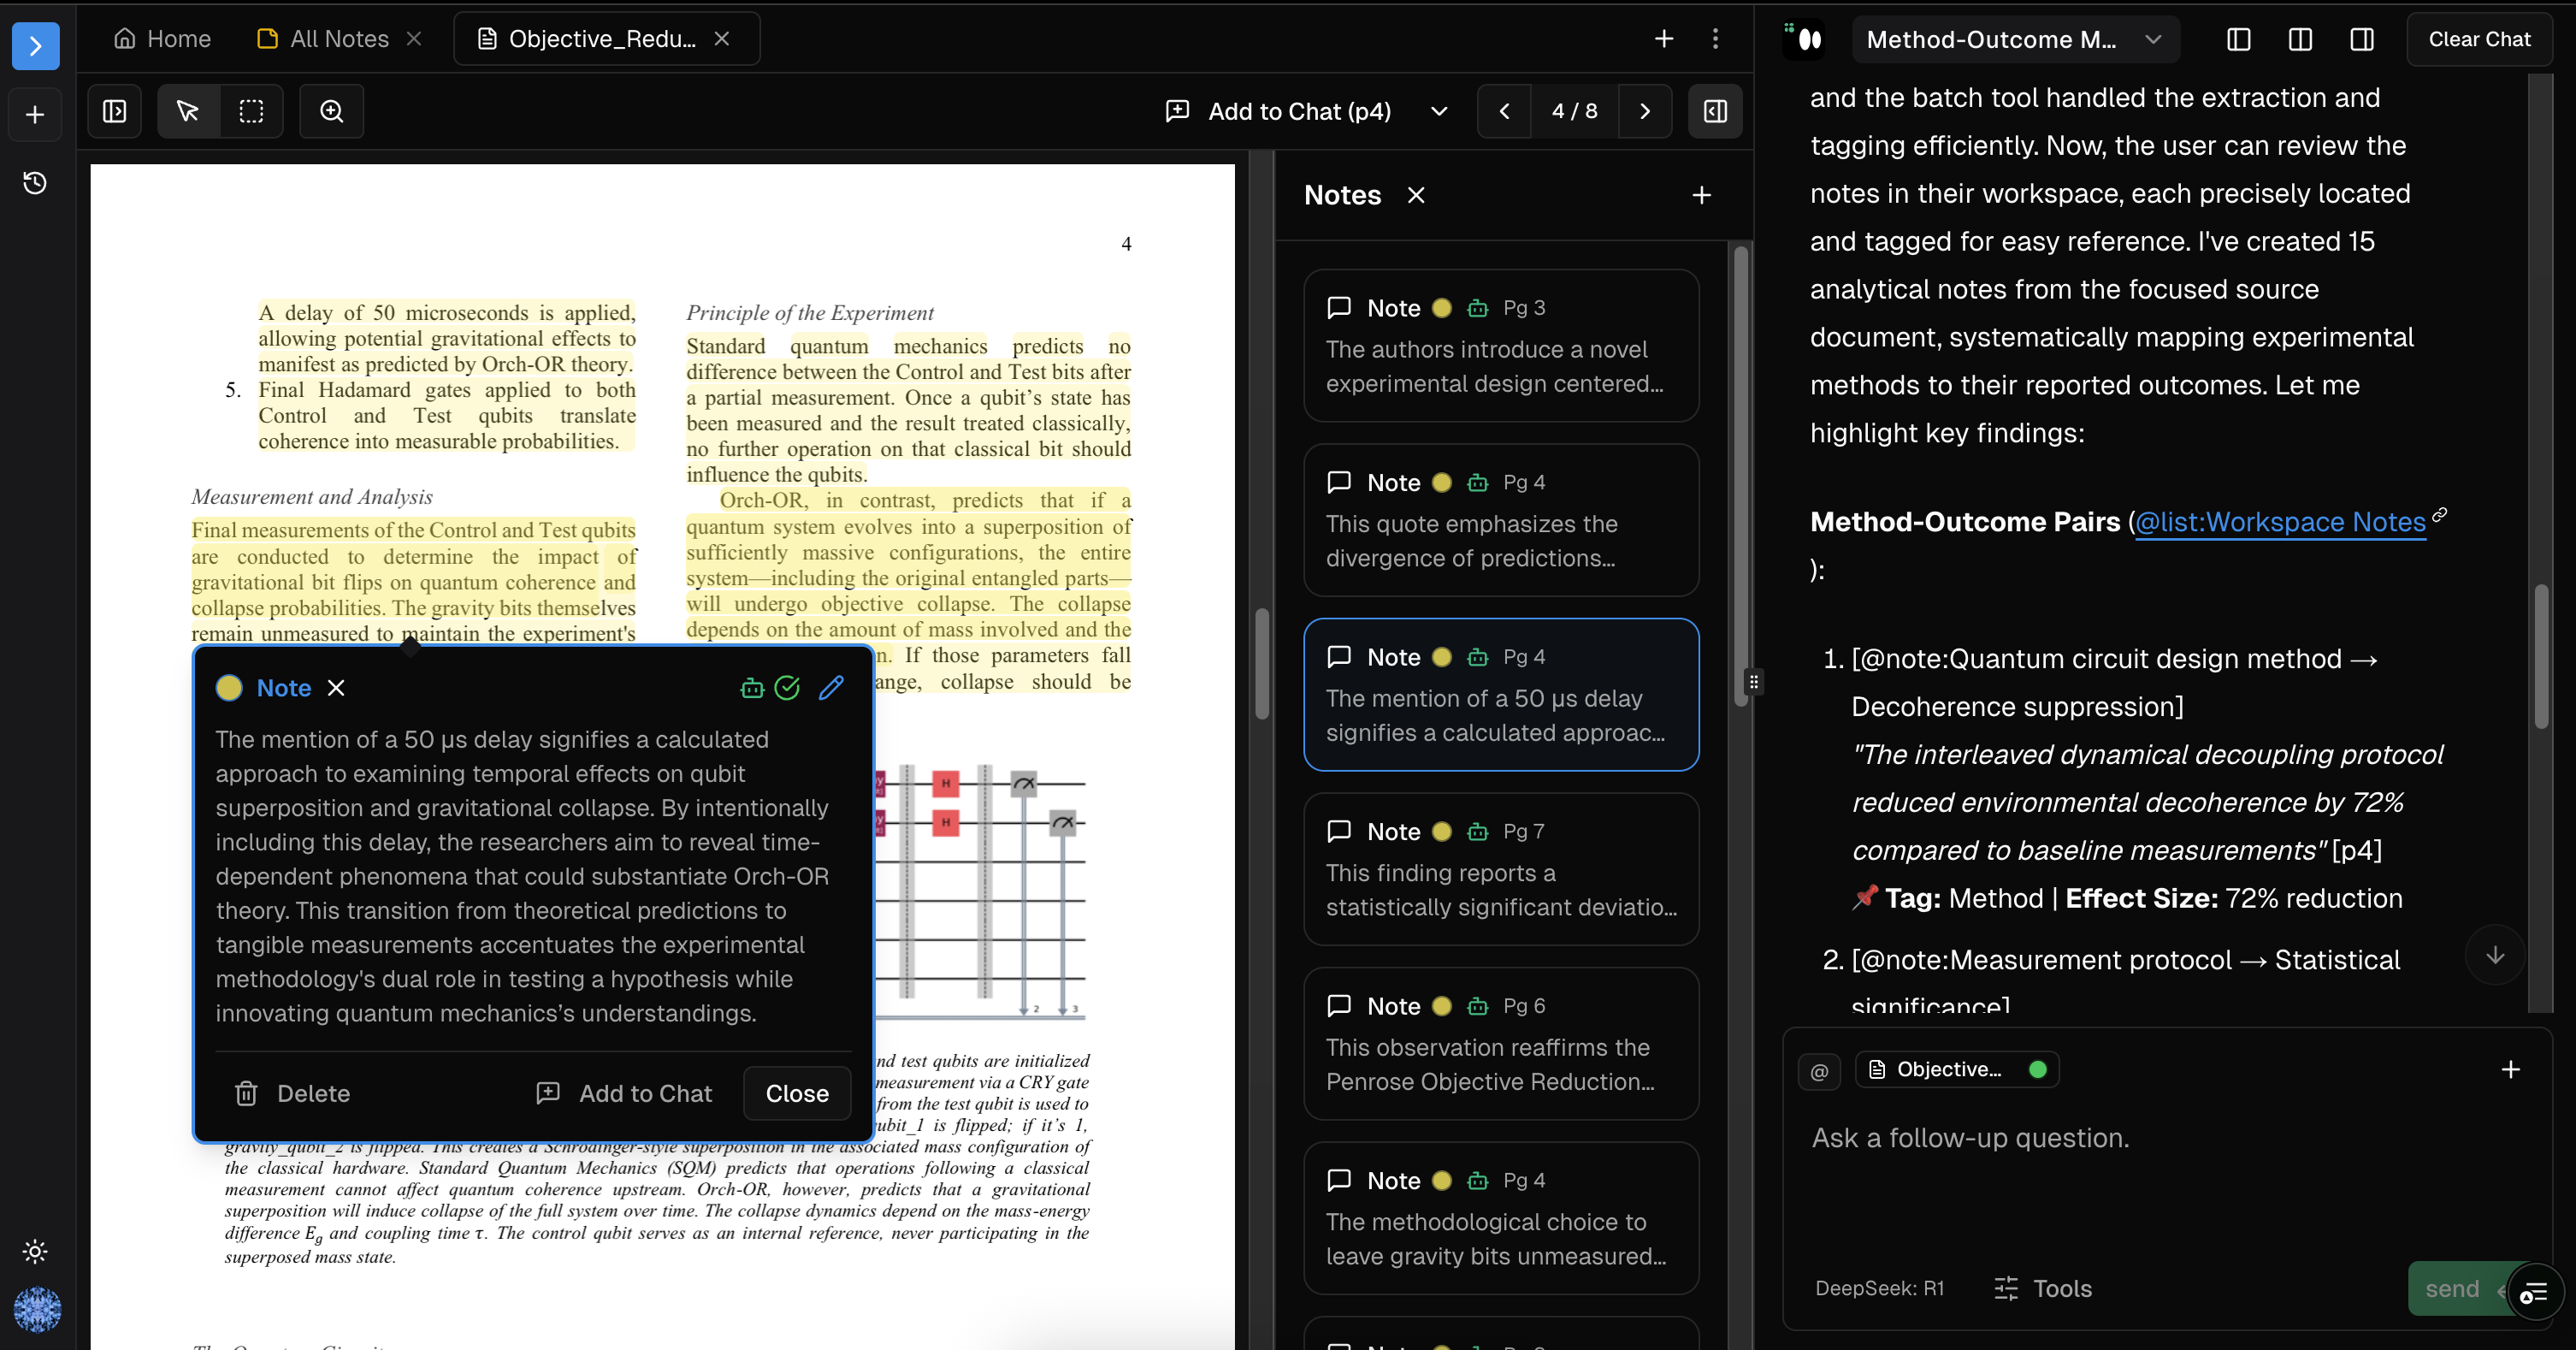Click the panel divider drag handle
Viewport: 2576px width, 1350px height.
(x=1754, y=682)
